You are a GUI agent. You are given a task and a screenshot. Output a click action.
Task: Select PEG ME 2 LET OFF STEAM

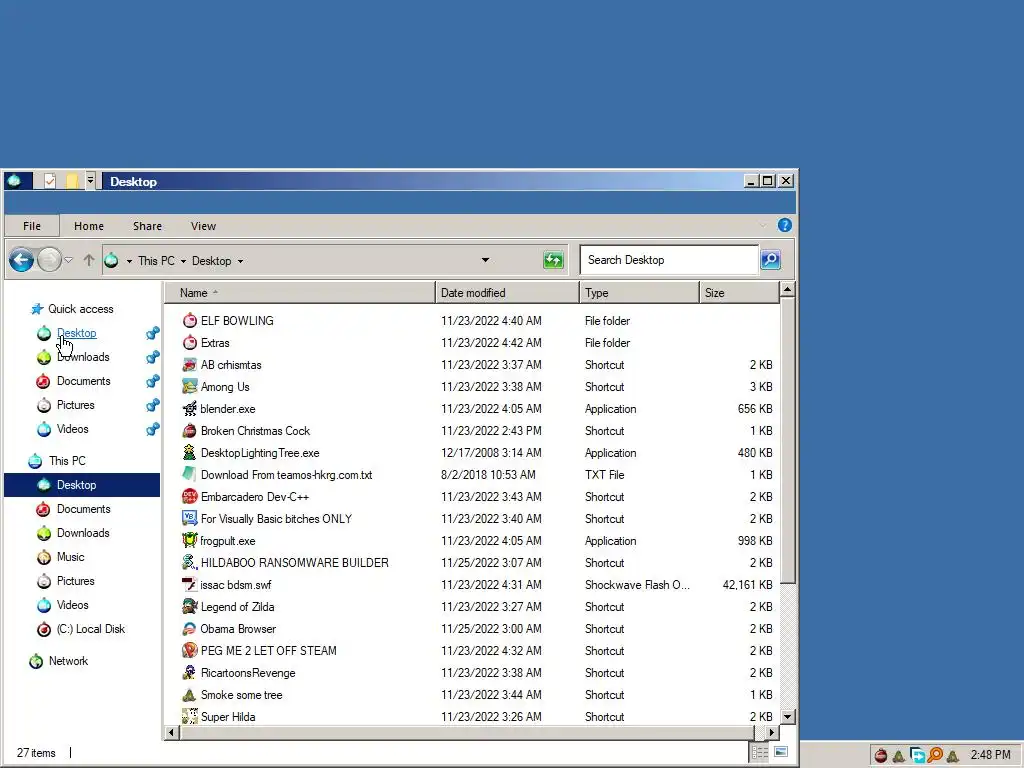tap(268, 651)
